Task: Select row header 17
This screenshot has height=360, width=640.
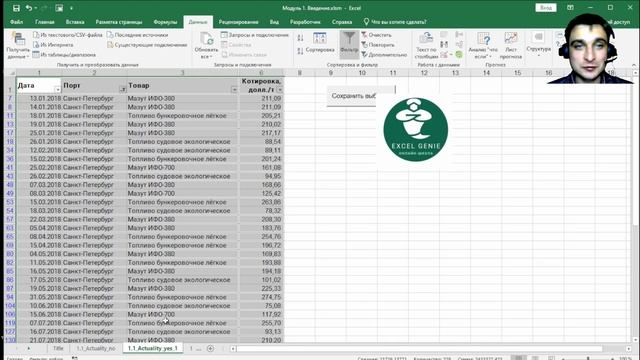Action: tap(10, 133)
